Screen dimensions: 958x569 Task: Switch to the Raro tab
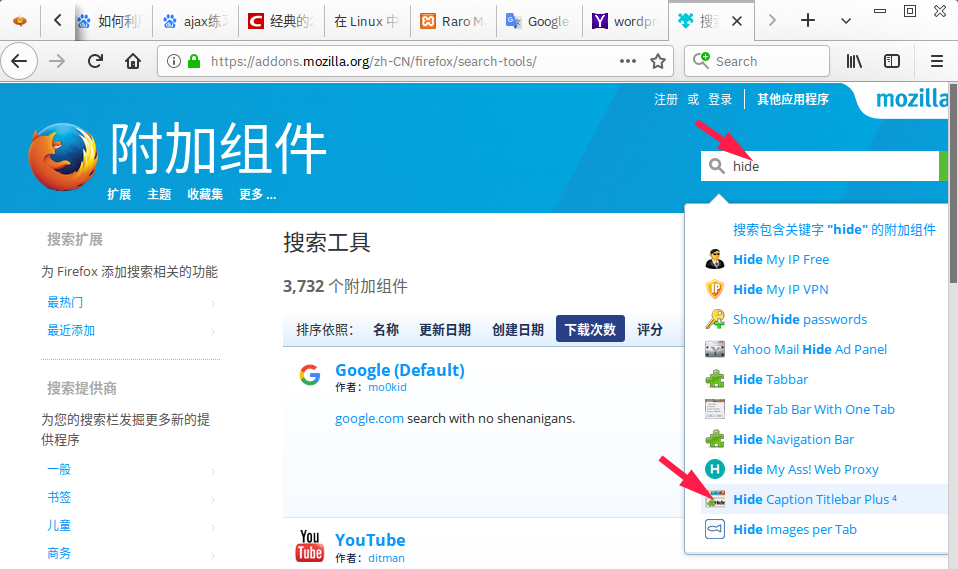point(453,21)
